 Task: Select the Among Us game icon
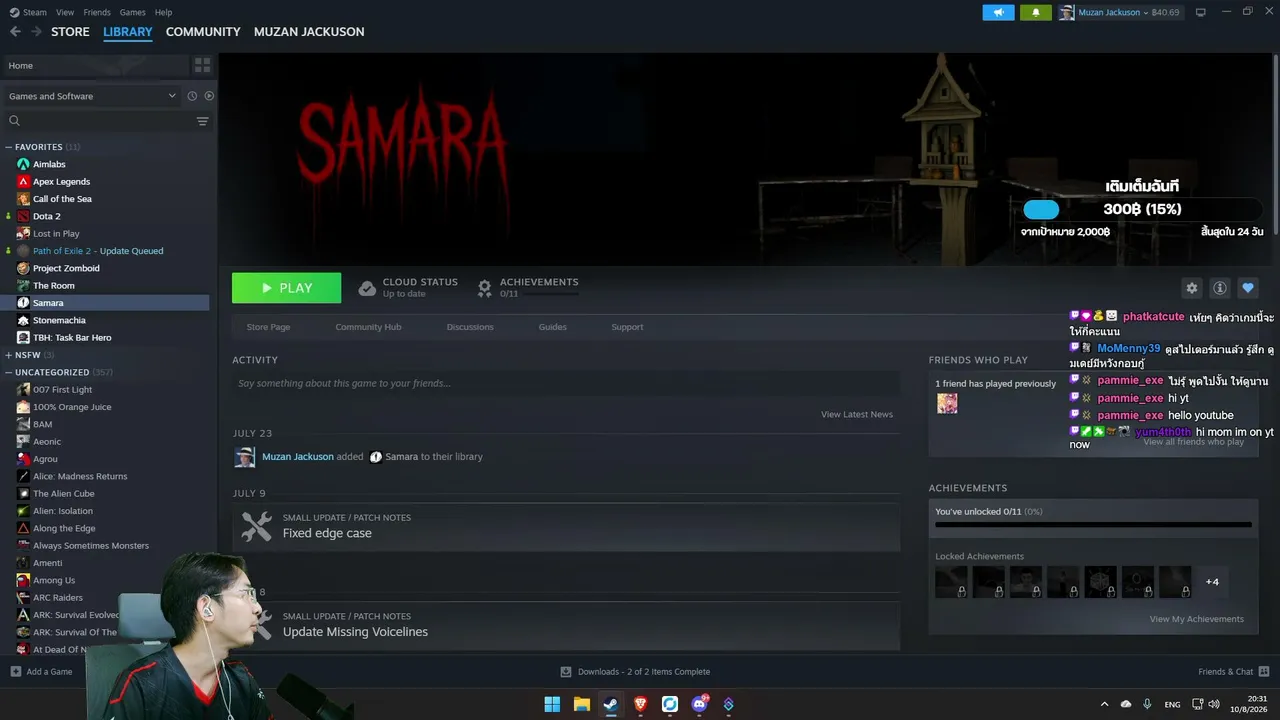23,580
